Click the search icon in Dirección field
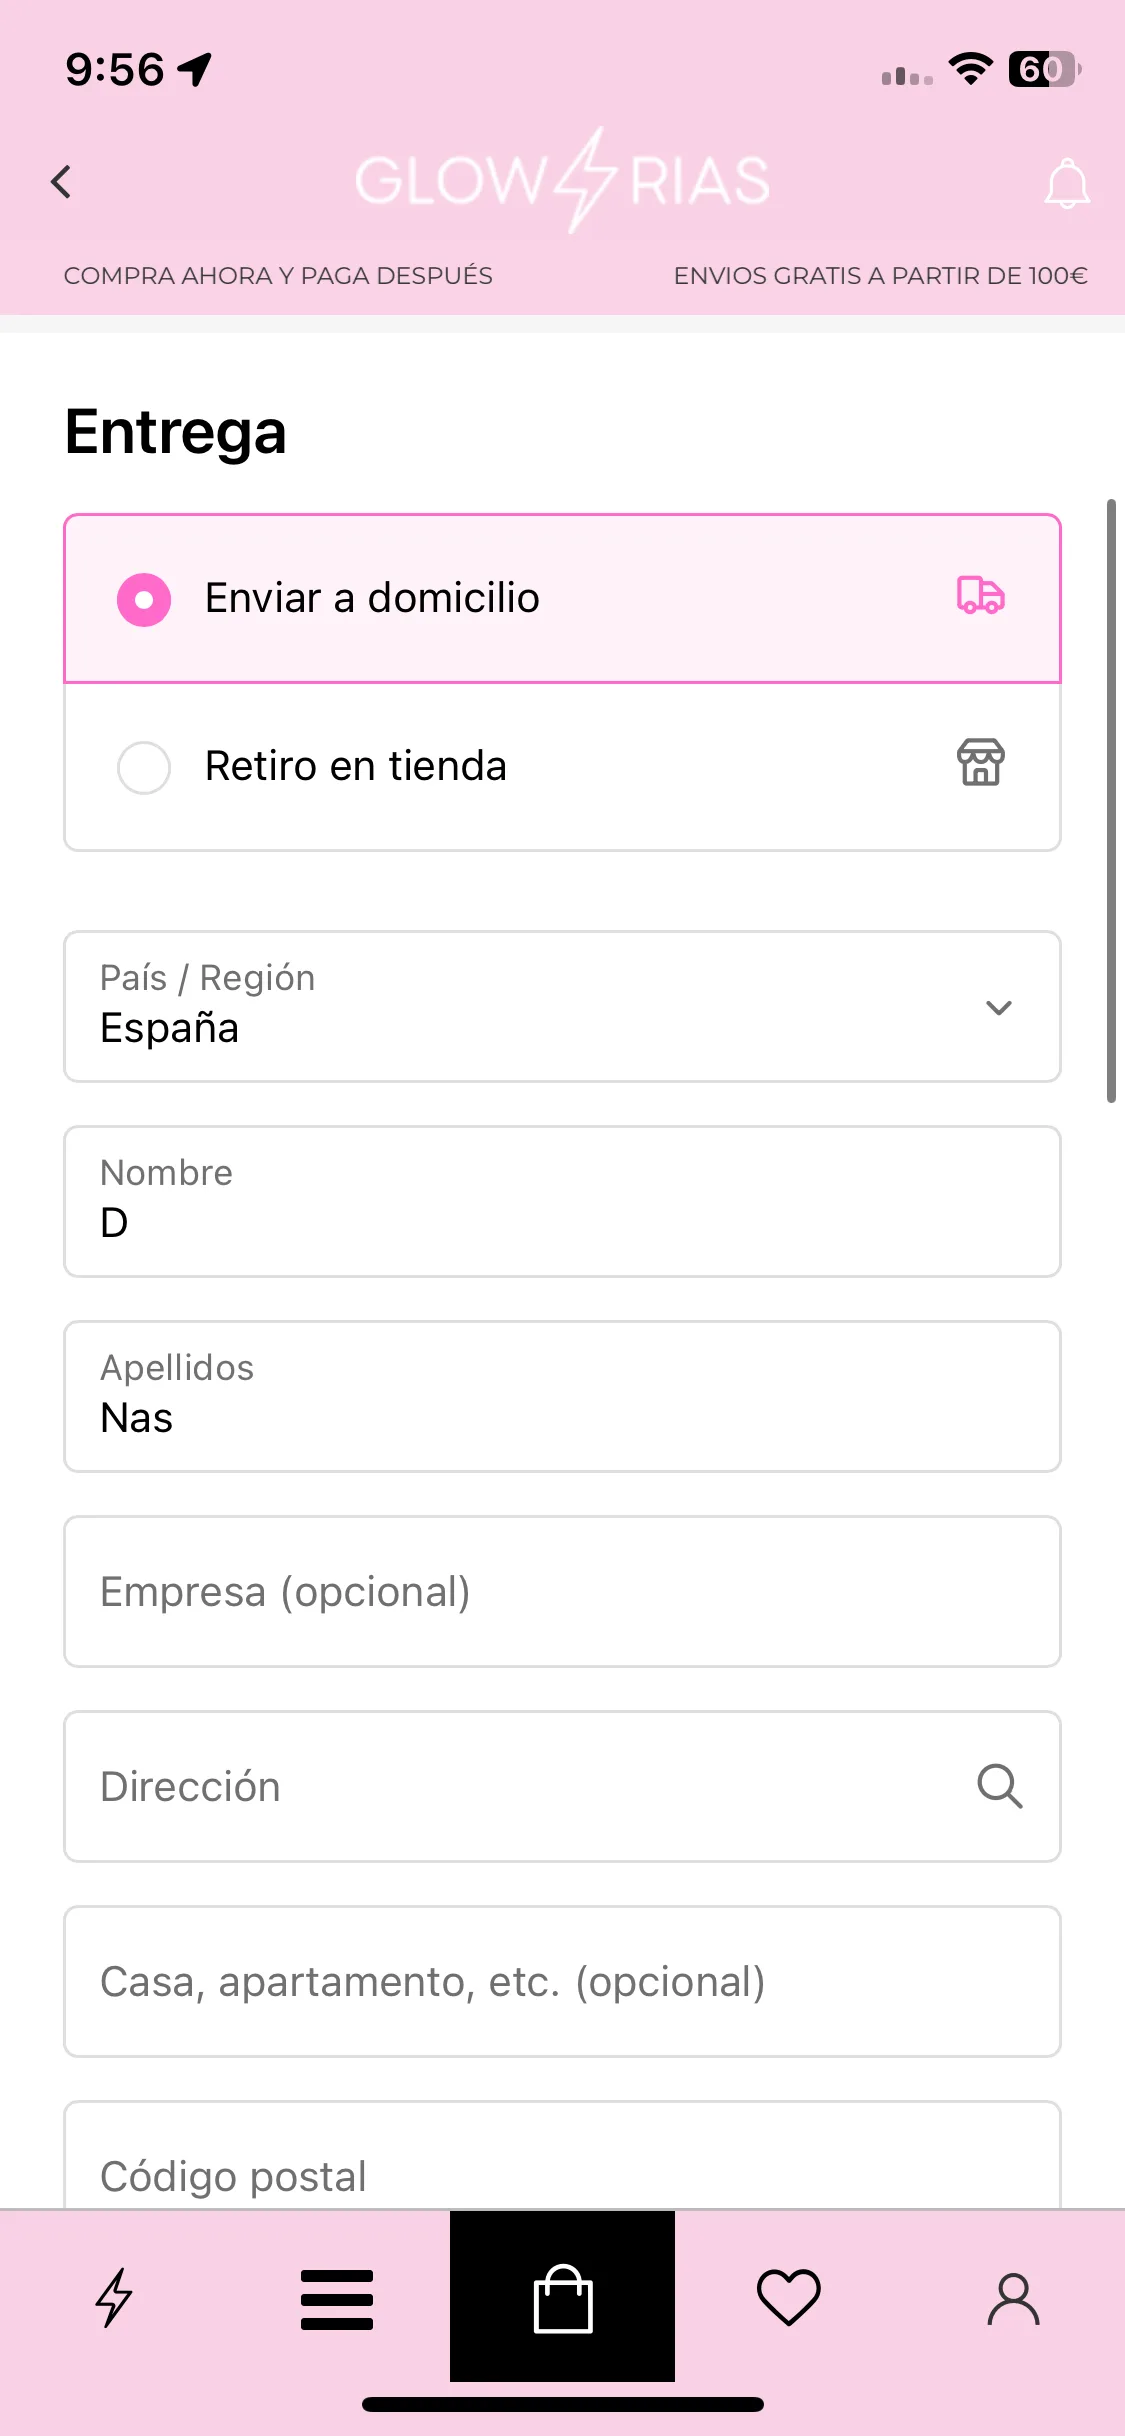The height and width of the screenshot is (2436, 1125). tap(1000, 1786)
